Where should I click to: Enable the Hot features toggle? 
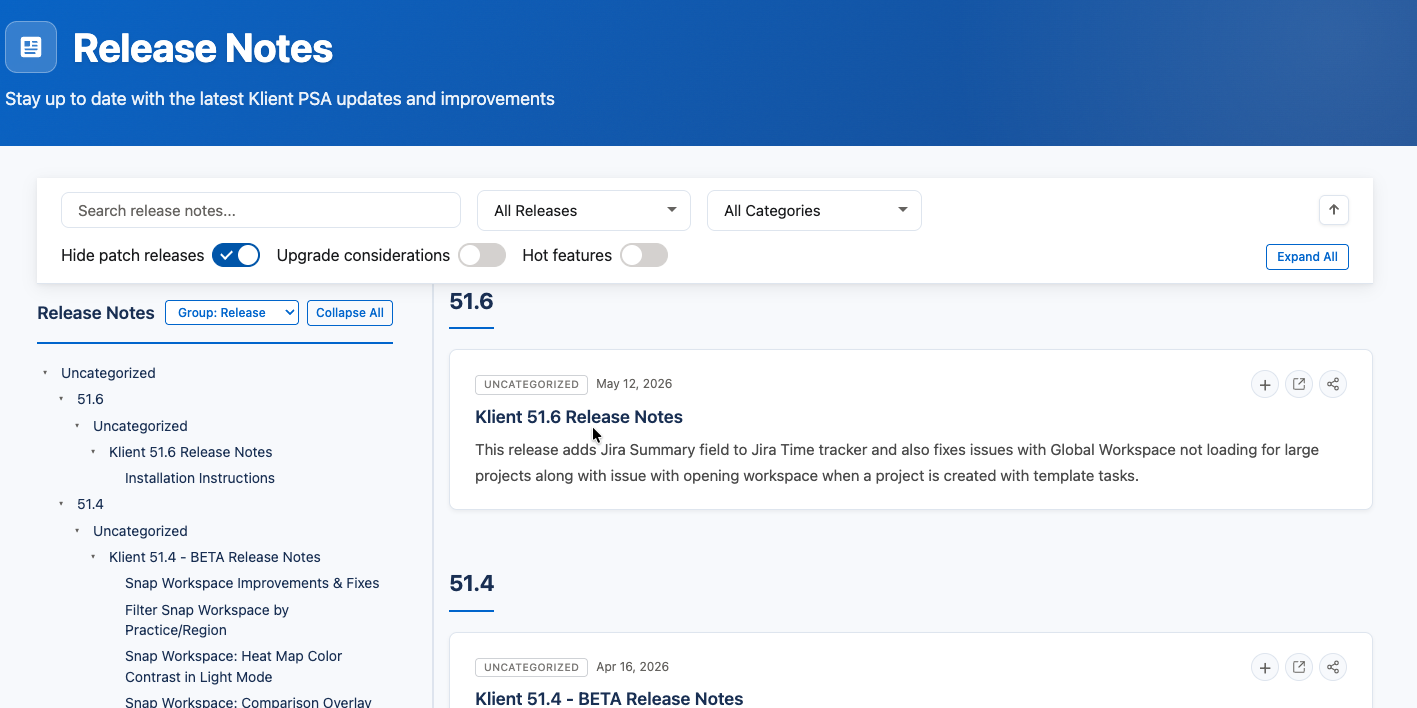pyautogui.click(x=644, y=255)
